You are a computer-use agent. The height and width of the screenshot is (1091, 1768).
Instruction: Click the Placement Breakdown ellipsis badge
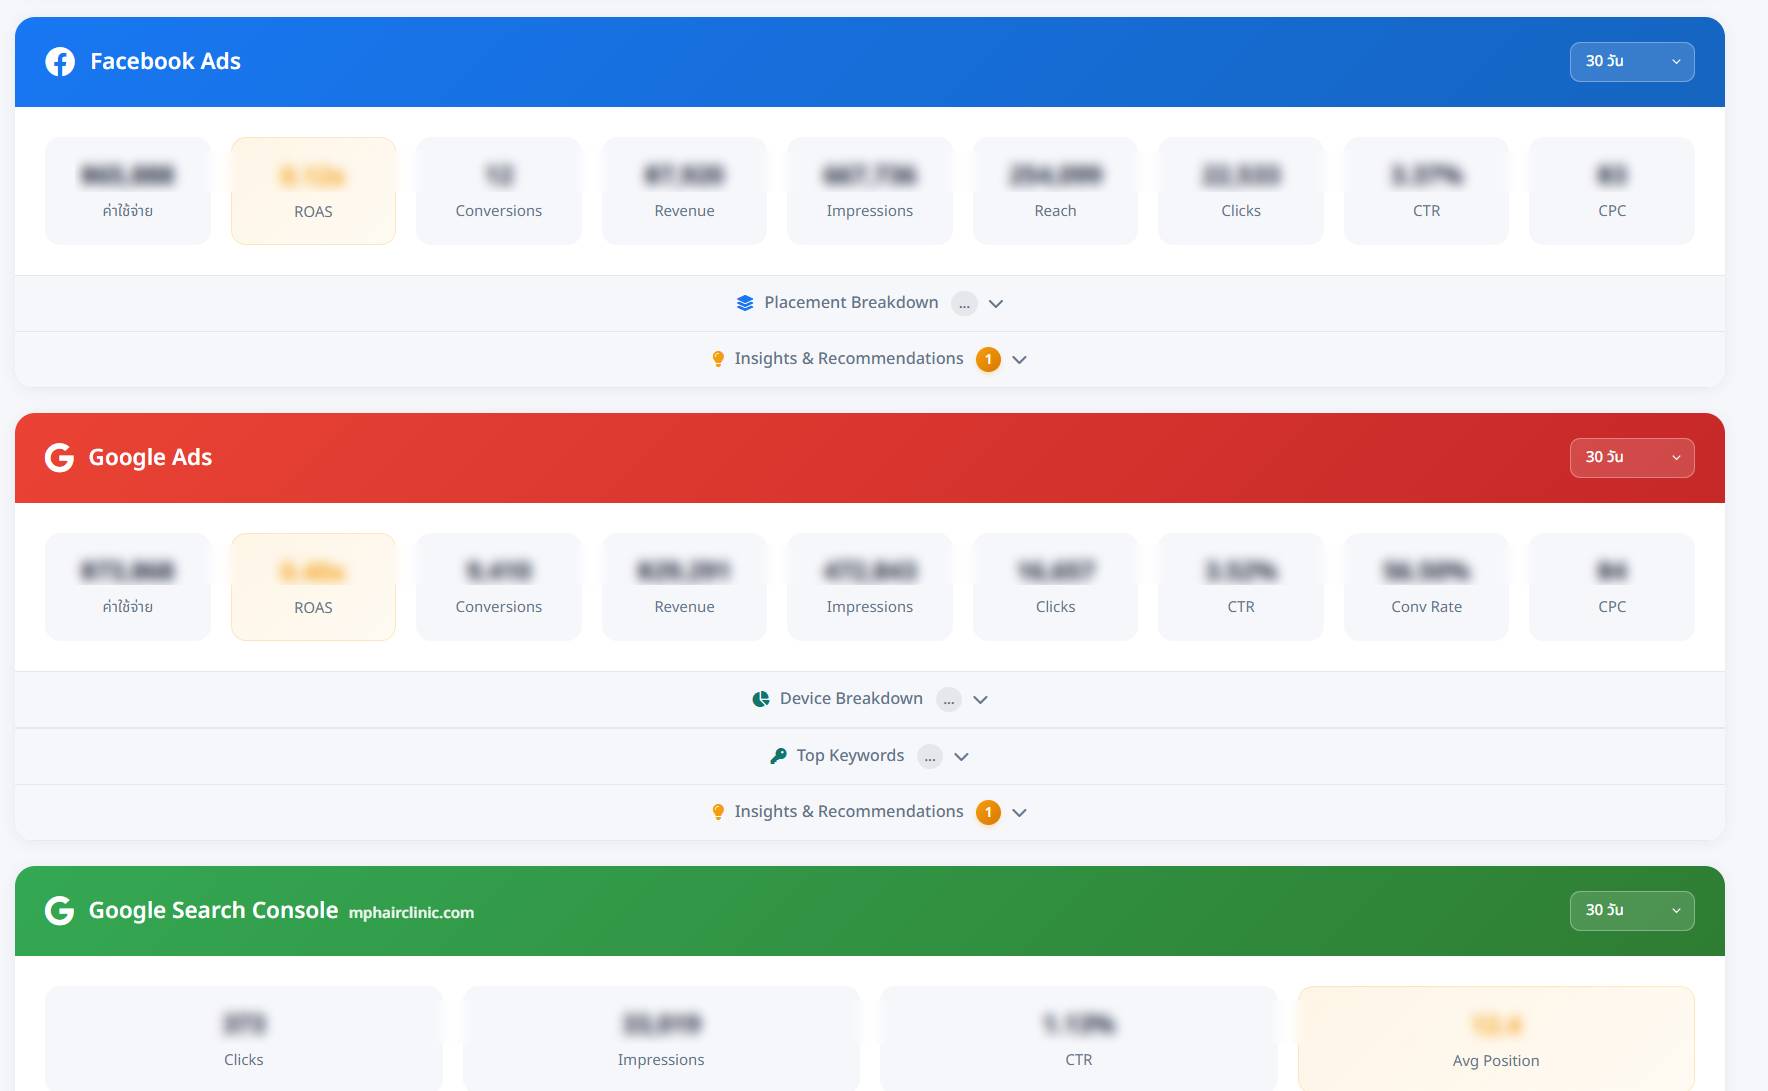click(x=964, y=303)
